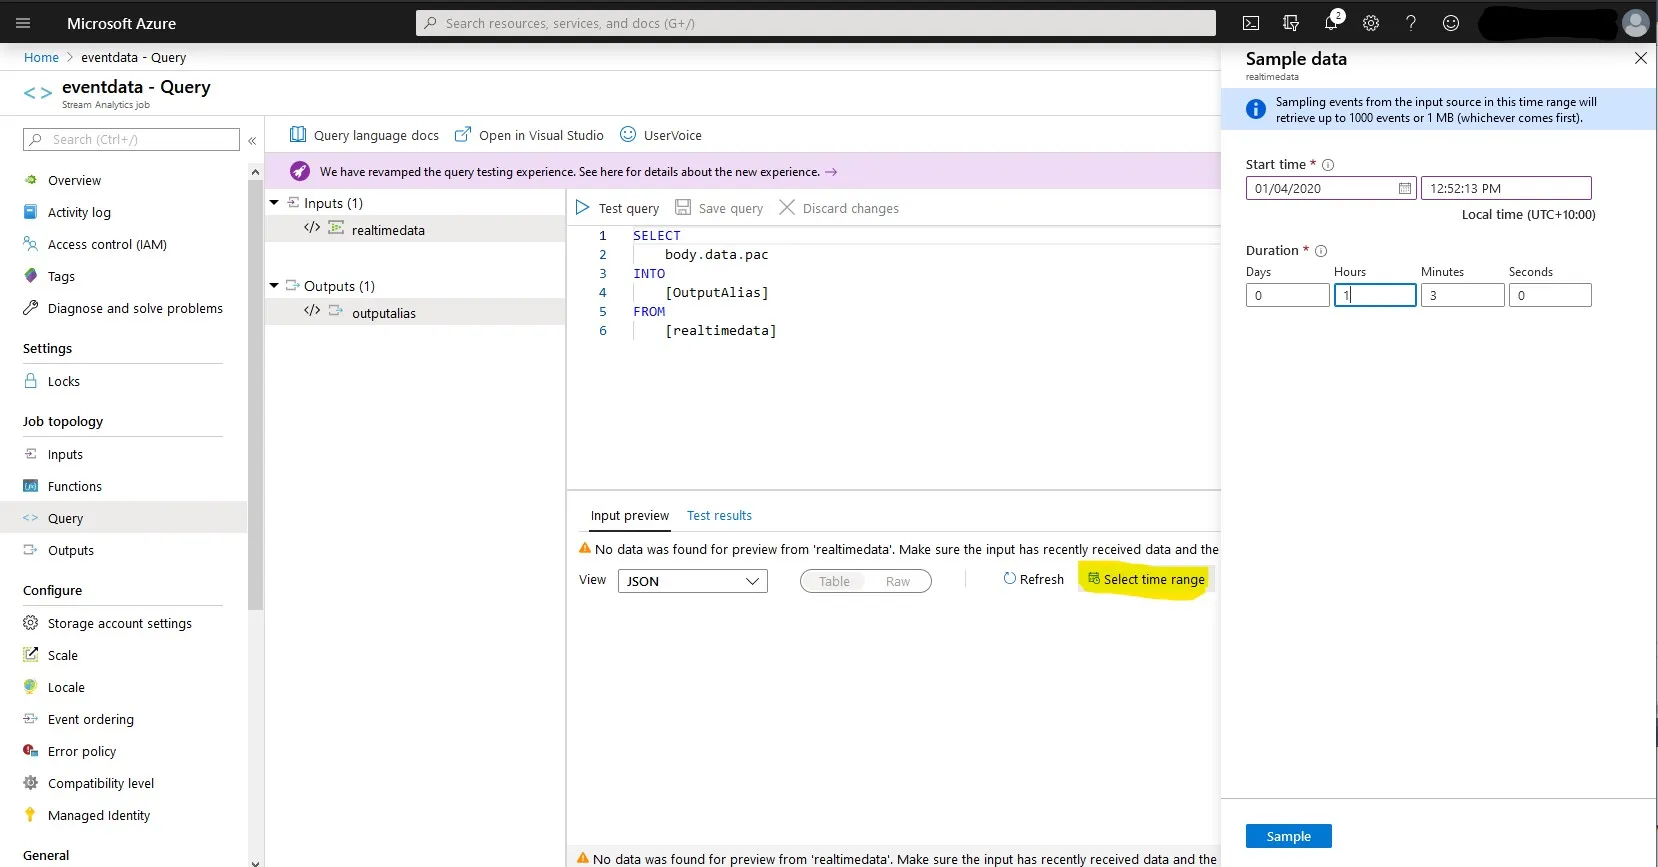The width and height of the screenshot is (1658, 867).
Task: Click the Discard changes X icon
Action: pyautogui.click(x=787, y=208)
